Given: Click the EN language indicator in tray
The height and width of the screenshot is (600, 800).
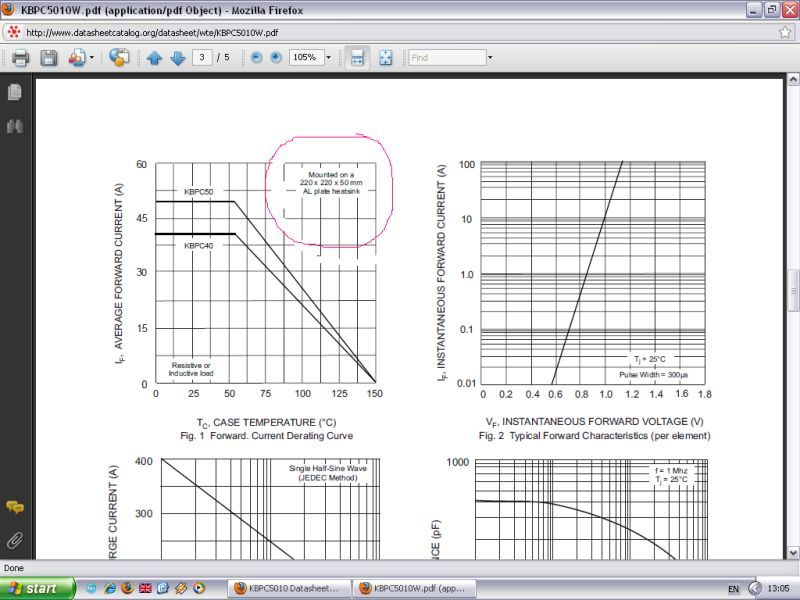Looking at the screenshot, I should coord(733,589).
